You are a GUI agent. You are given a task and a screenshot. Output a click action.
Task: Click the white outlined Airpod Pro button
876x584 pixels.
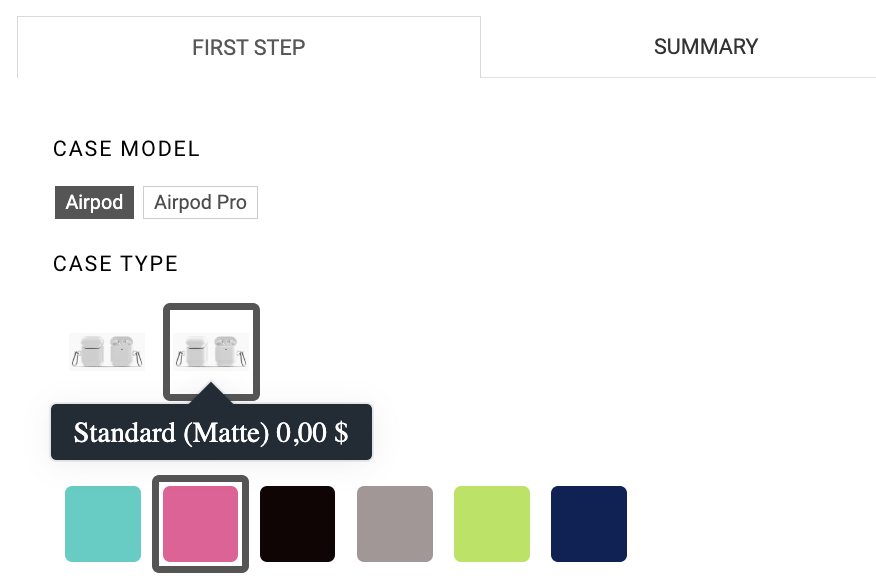200,202
